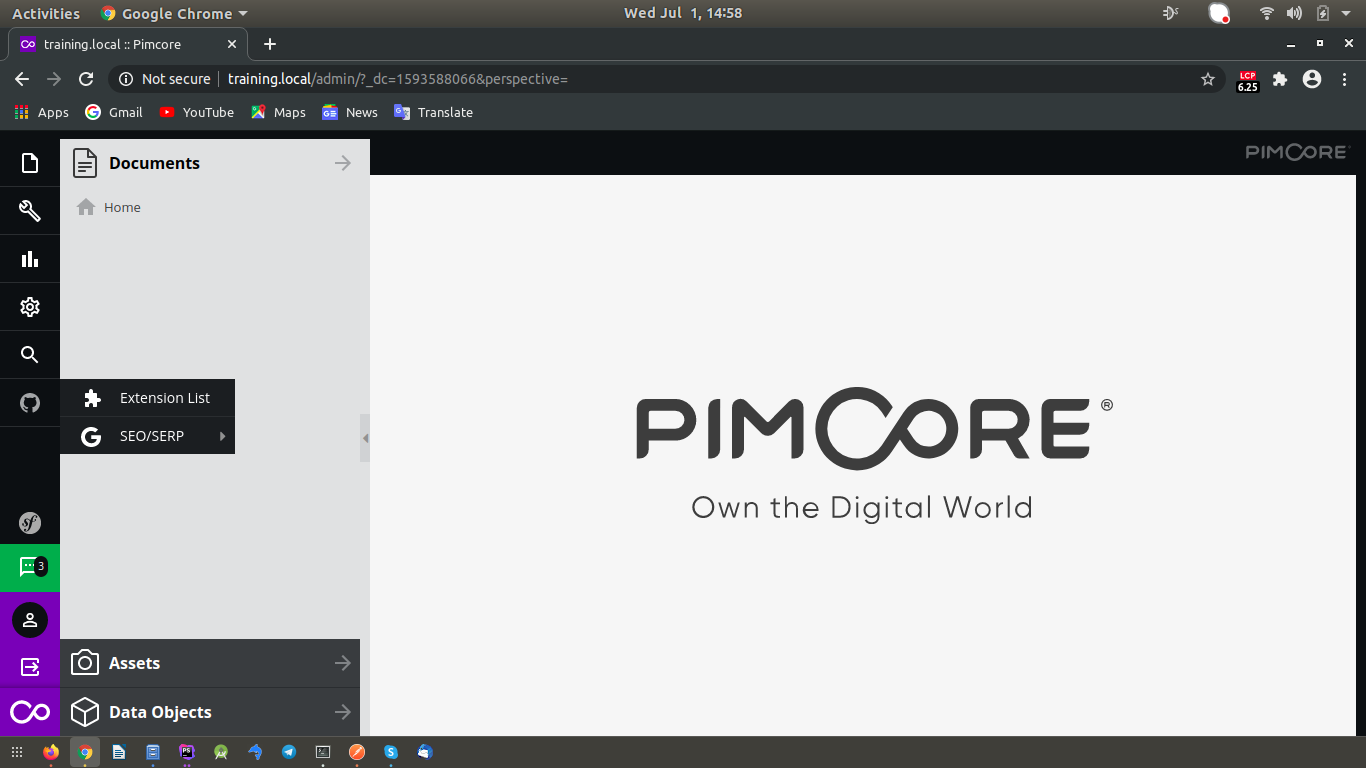
Task: Click Activities in the top bar
Action: [x=46, y=13]
